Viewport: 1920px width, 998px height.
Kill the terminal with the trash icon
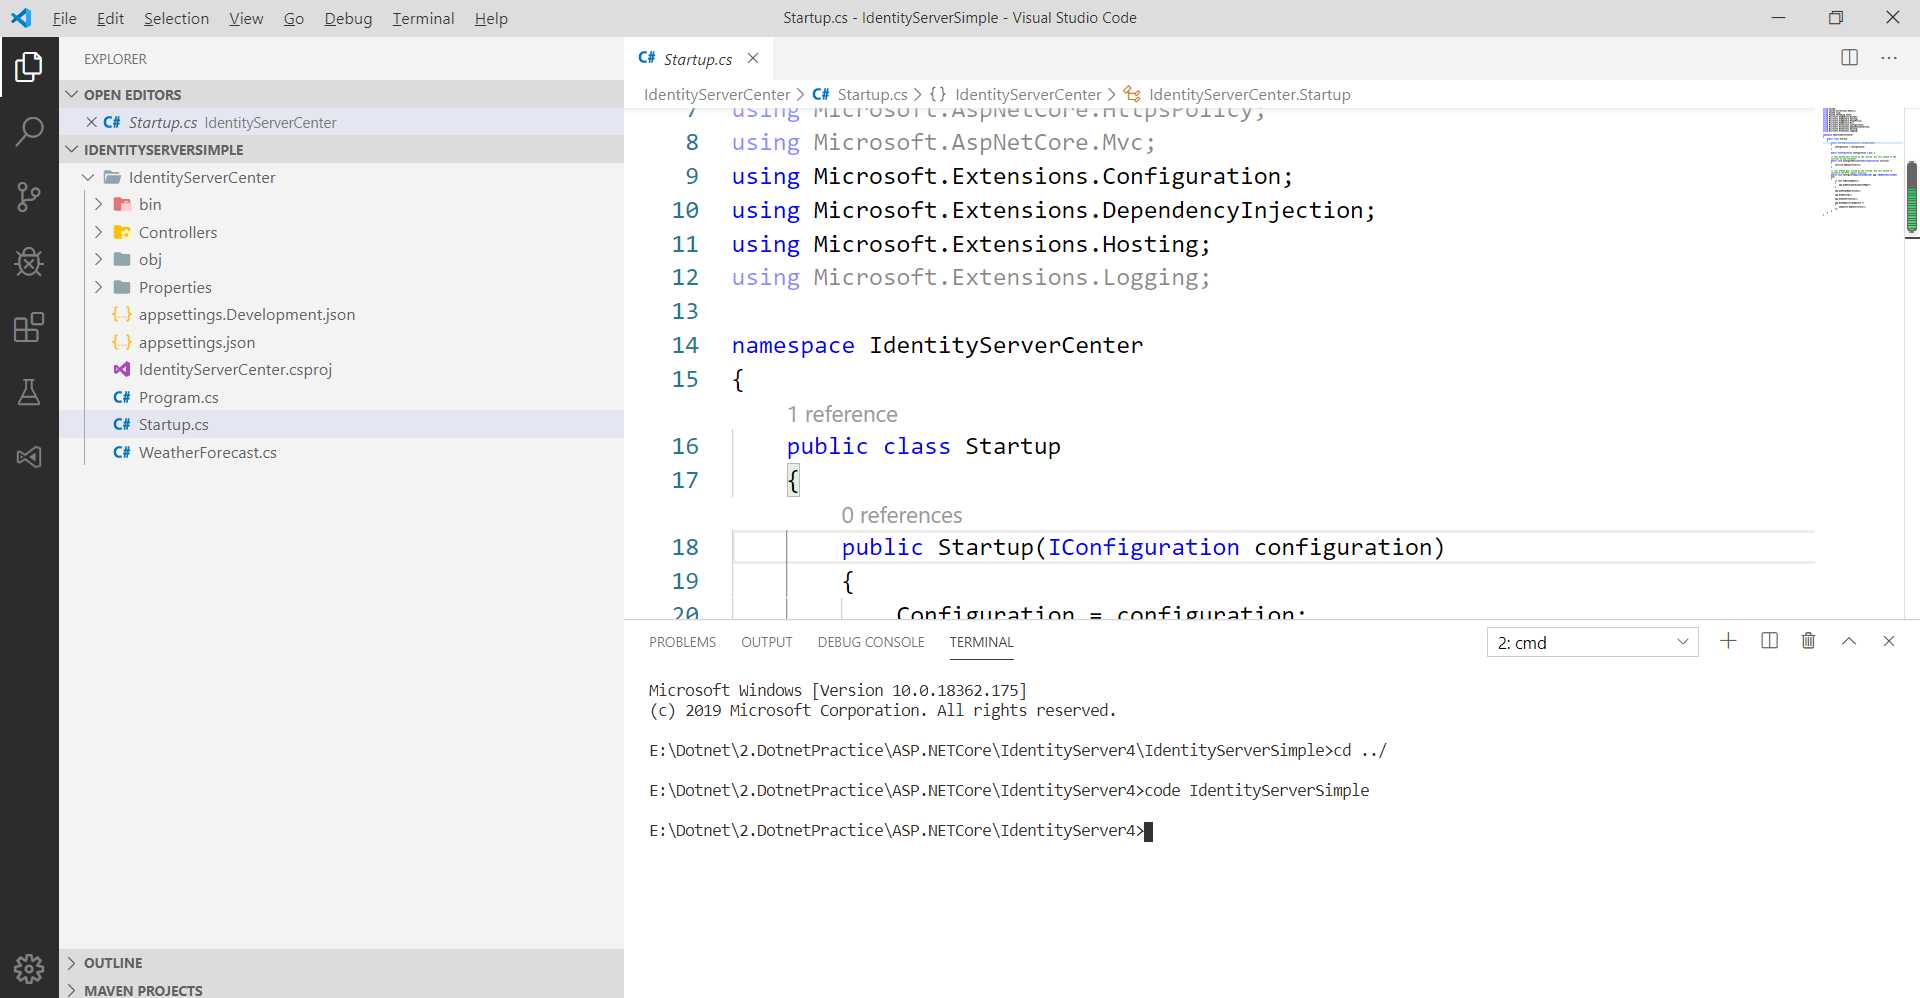click(x=1808, y=641)
